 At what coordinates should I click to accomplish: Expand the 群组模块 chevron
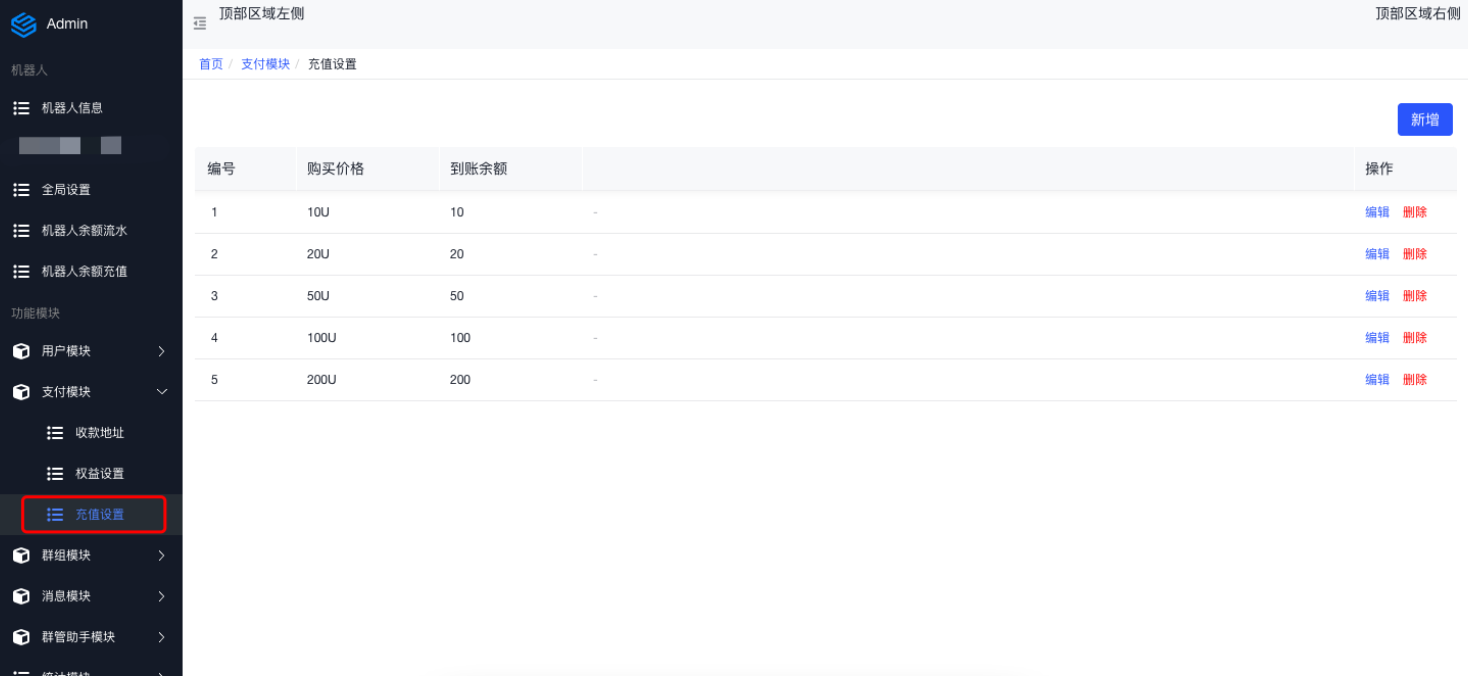click(162, 556)
